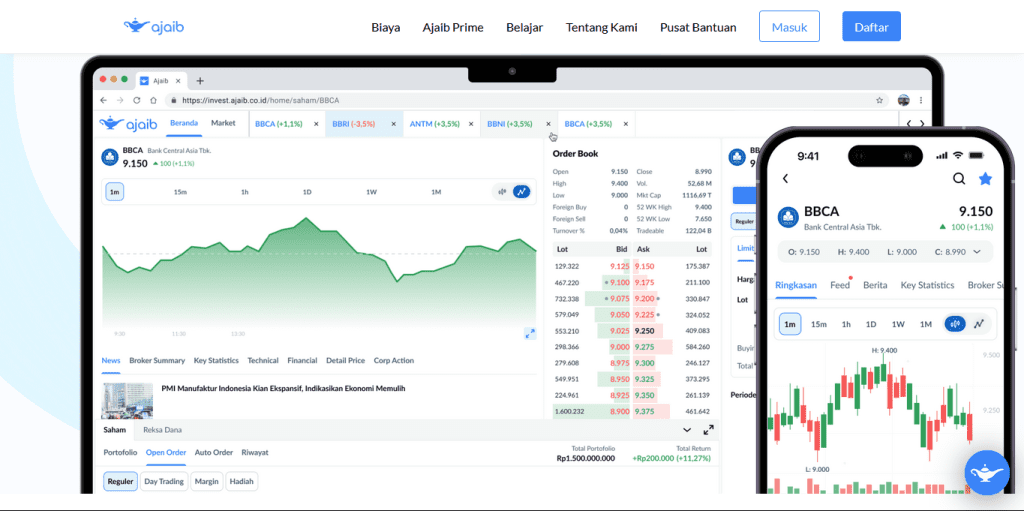Click the browser back arrow in laptop mockup
The image size is (1024, 511).
(103, 100)
